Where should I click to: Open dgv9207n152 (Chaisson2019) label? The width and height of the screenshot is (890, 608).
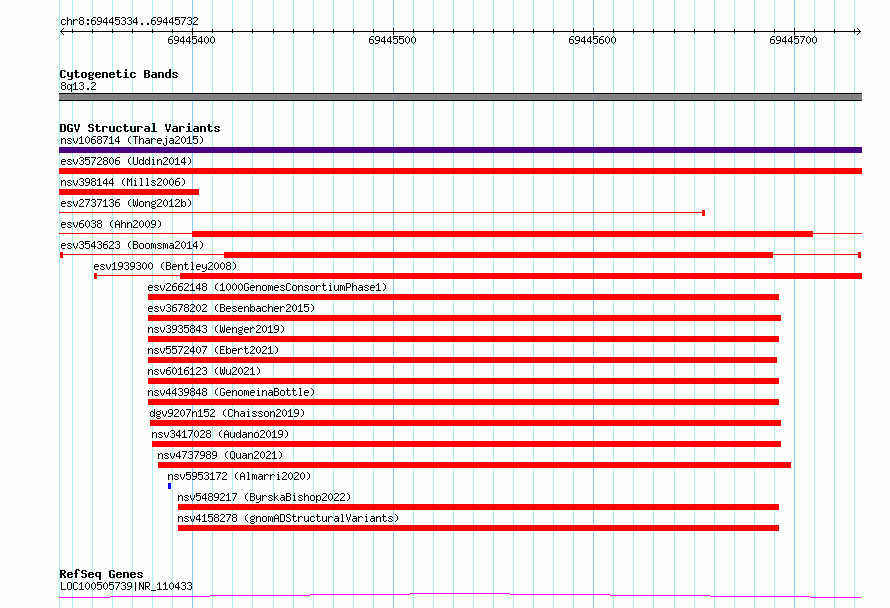tap(227, 413)
